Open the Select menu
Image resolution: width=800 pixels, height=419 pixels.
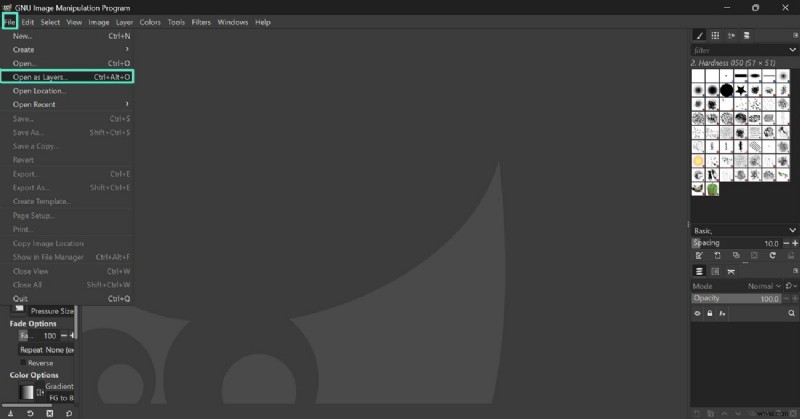[50, 22]
